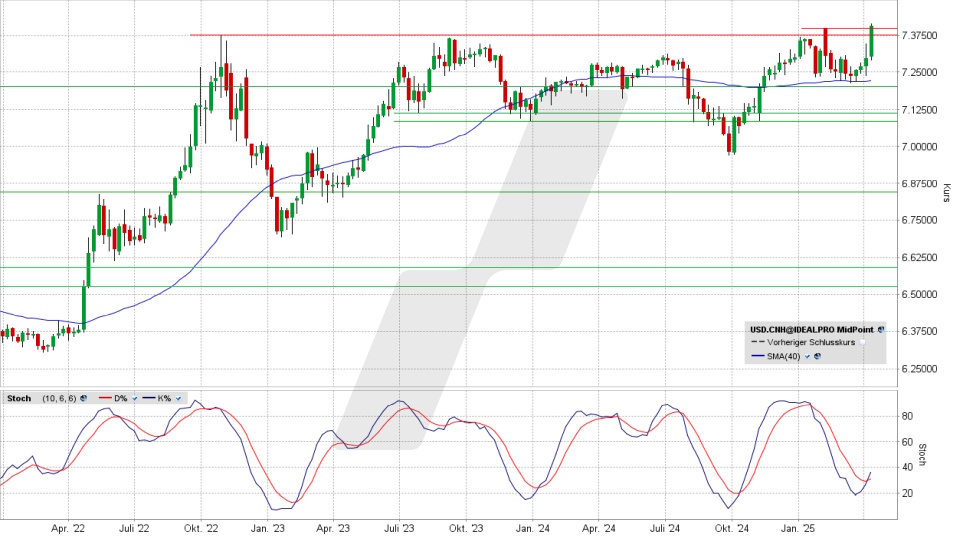This screenshot has width=960, height=540.
Task: Click the Jan. '25 date axis label
Action: [x=798, y=528]
